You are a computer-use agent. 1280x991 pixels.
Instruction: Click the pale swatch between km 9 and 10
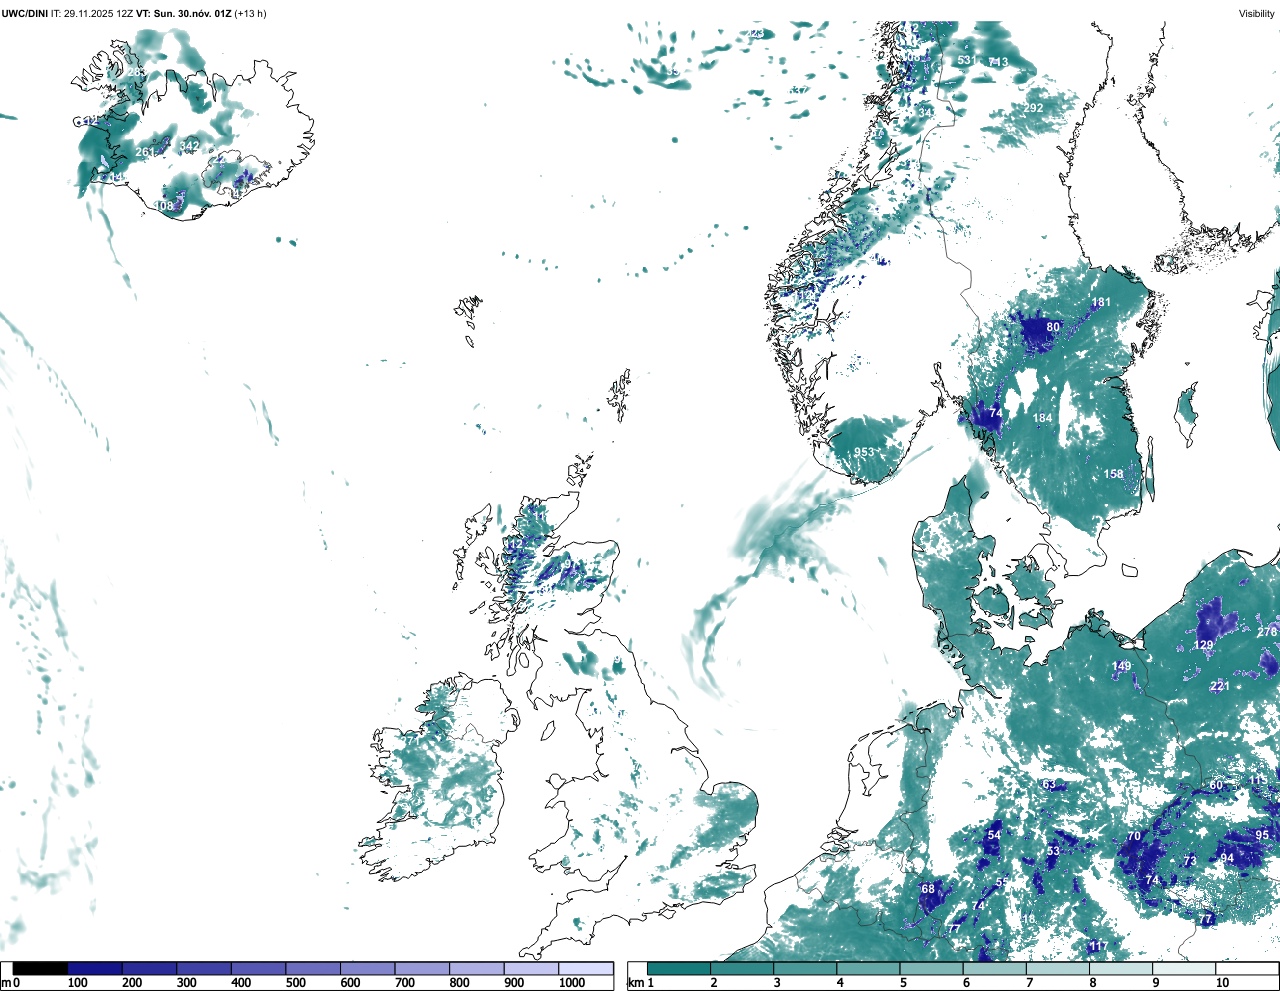point(1184,968)
